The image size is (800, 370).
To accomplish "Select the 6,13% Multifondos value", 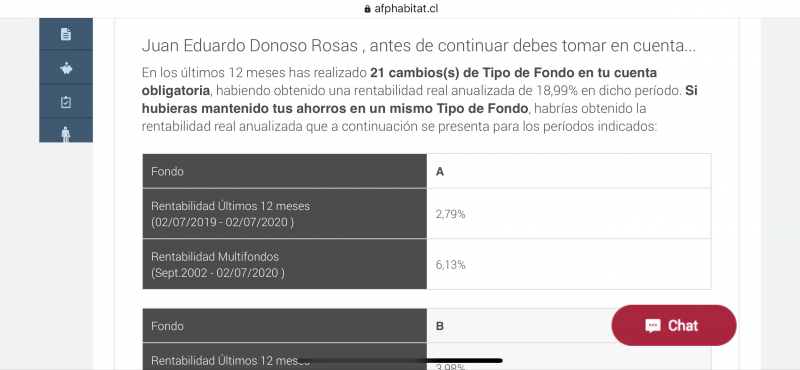I will pos(451,265).
